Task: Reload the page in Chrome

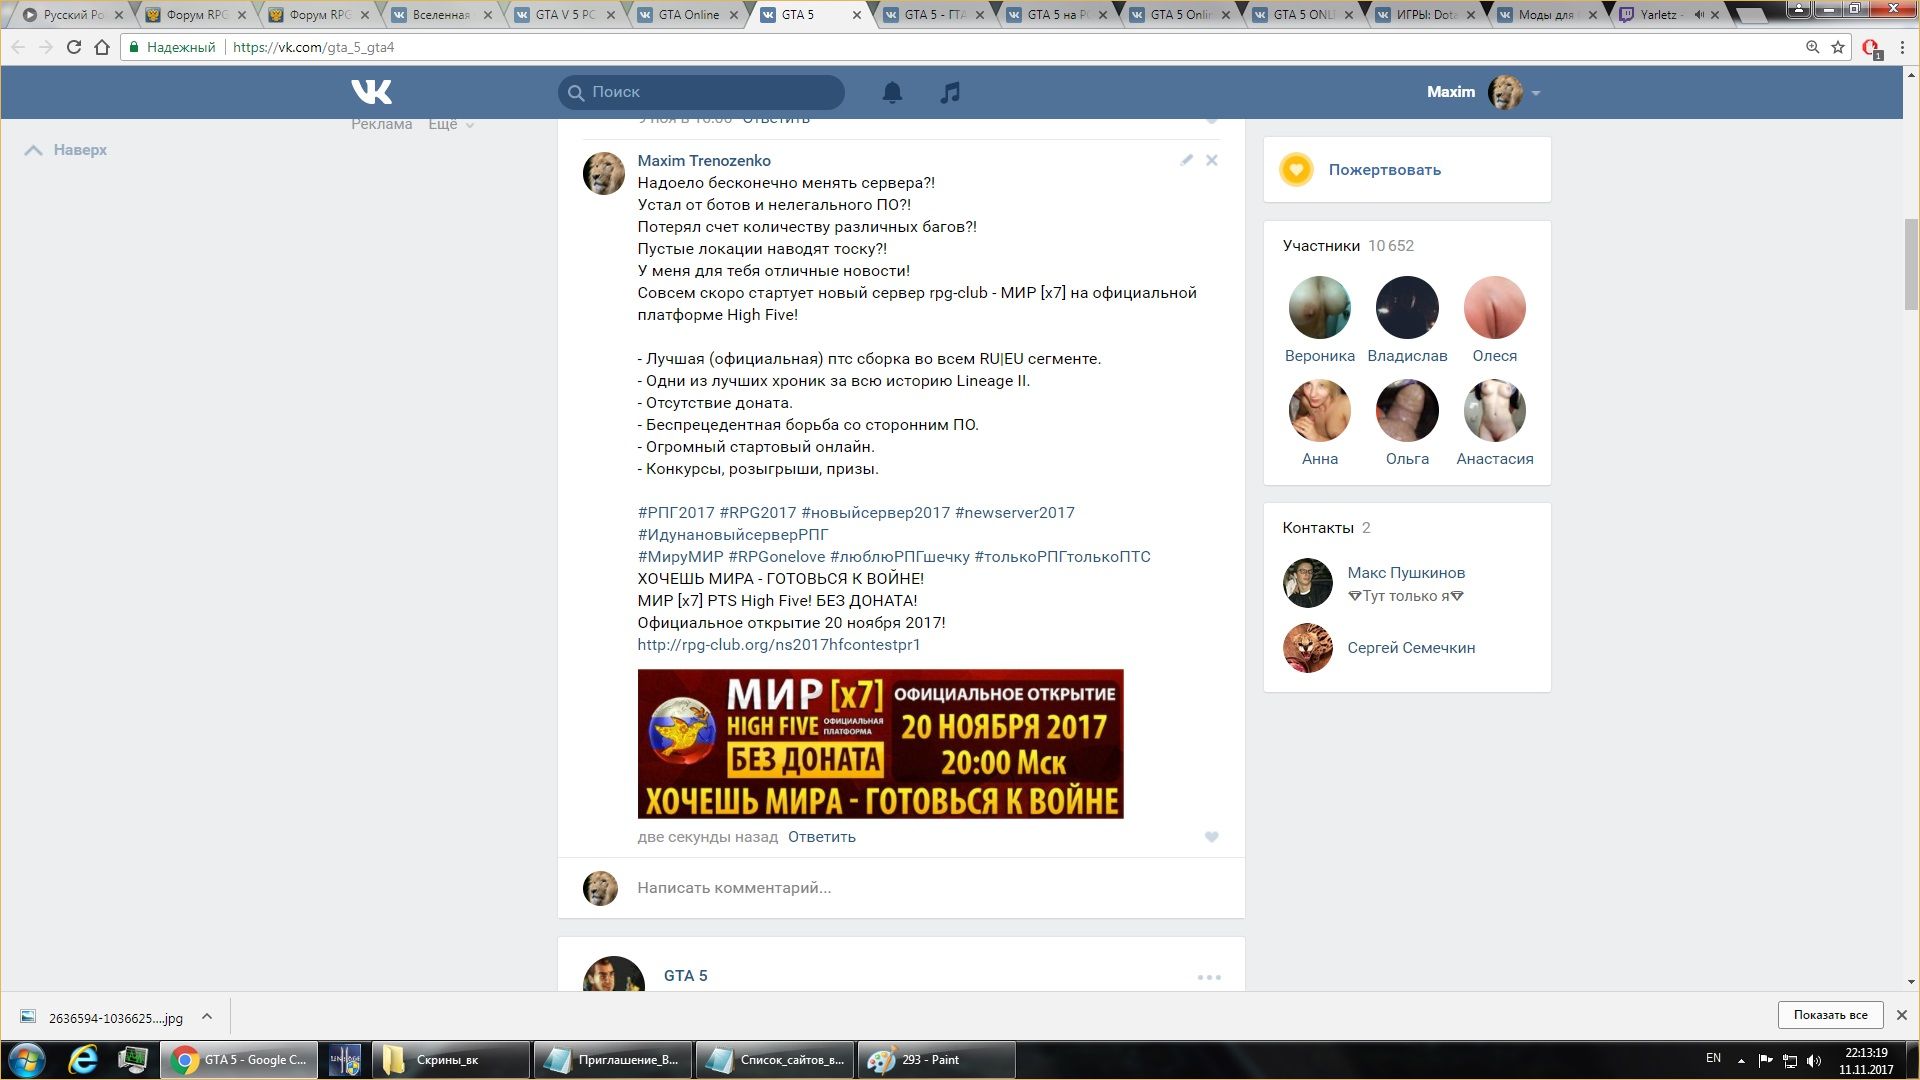Action: pos(73,47)
